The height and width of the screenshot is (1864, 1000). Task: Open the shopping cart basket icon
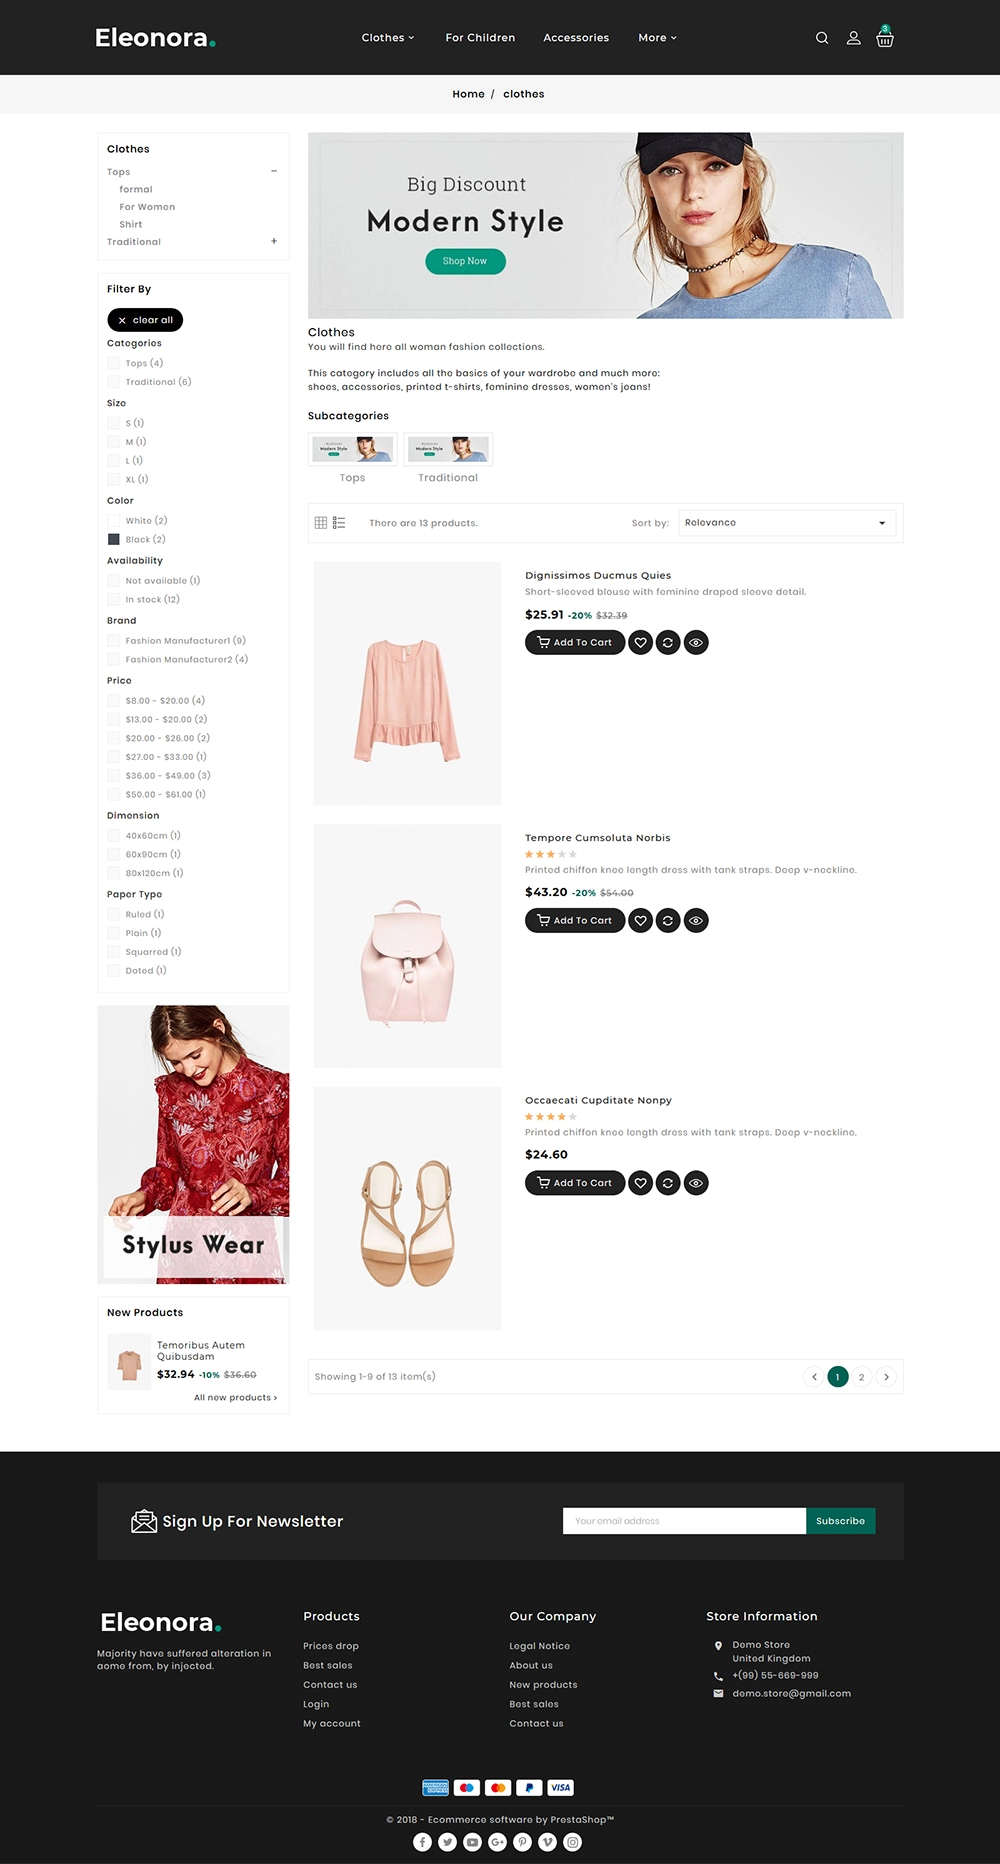885,37
